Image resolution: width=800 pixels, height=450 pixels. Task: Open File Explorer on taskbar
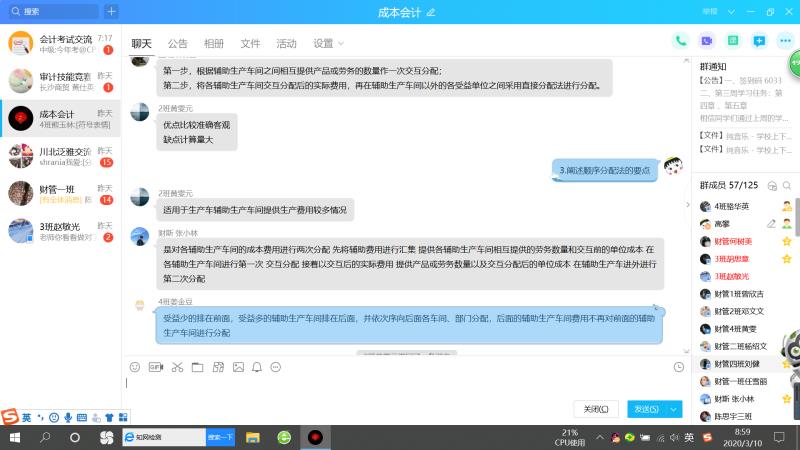253,437
